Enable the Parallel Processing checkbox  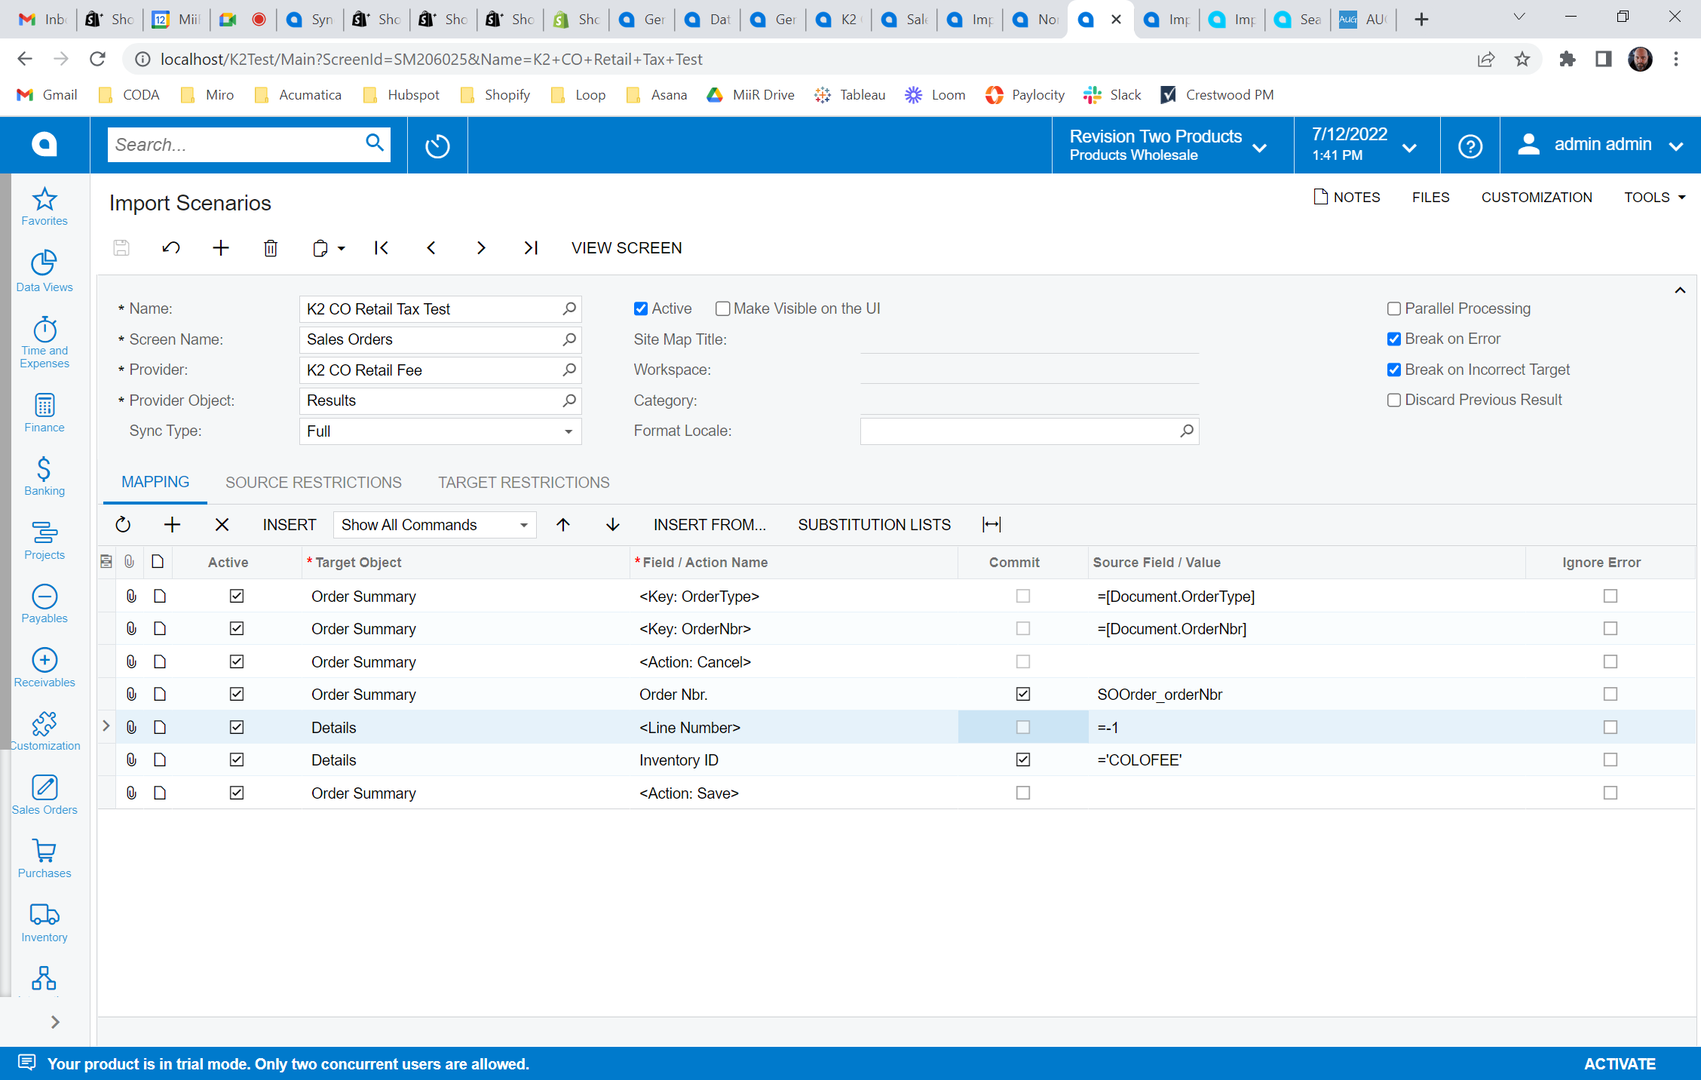pos(1394,309)
